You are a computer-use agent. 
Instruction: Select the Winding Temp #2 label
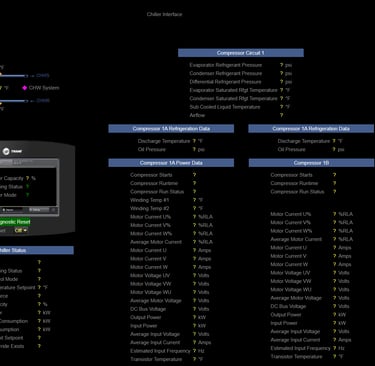click(x=149, y=208)
